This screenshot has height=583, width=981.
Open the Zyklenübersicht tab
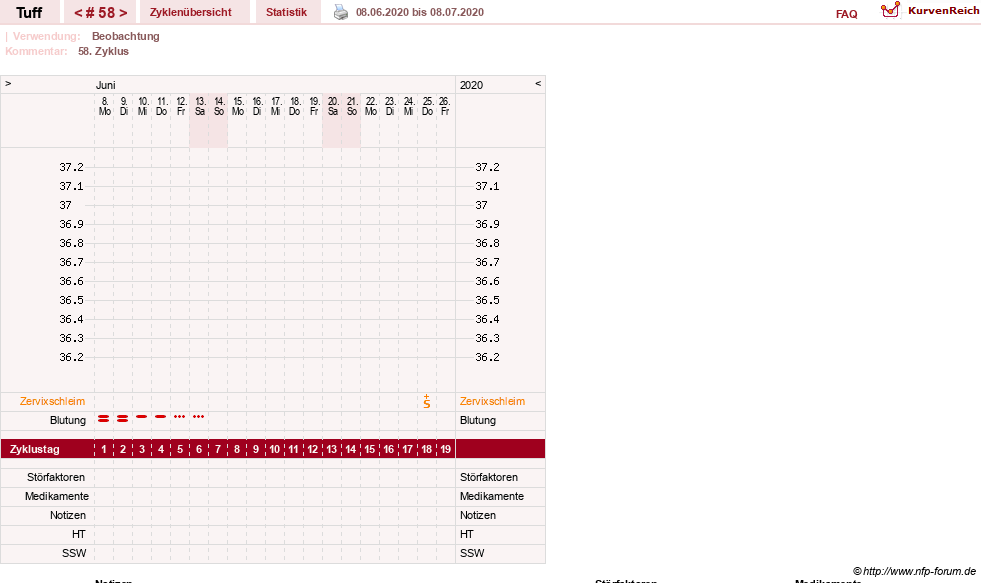[191, 12]
